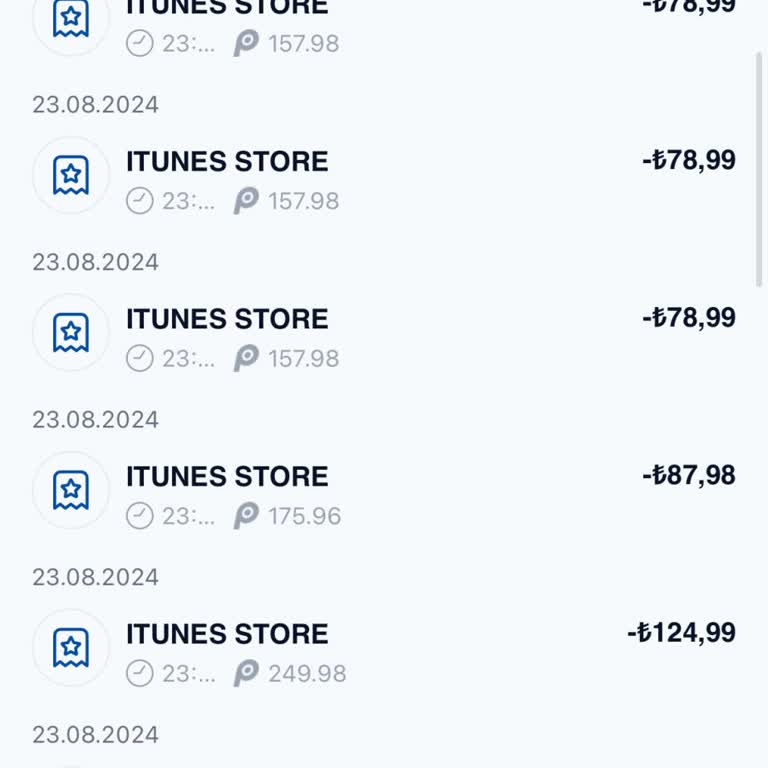Tap the points icon beside 175.96

click(246, 516)
